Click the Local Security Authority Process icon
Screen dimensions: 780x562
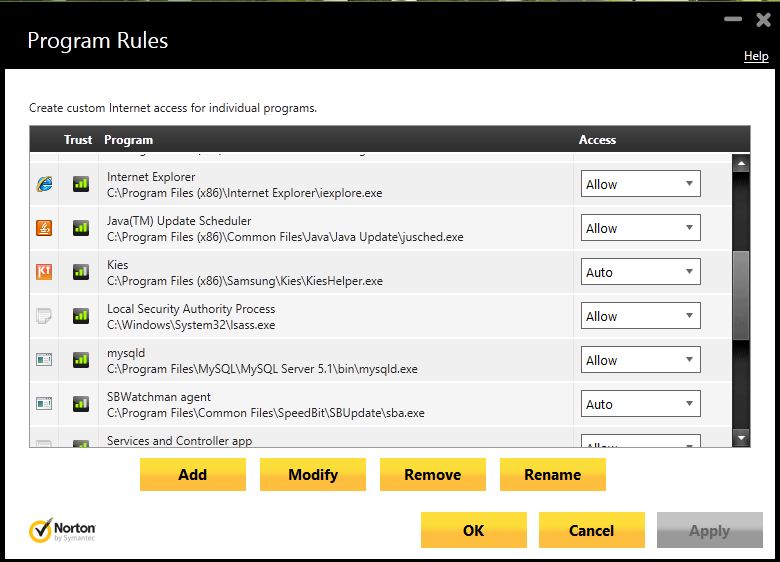point(44,315)
